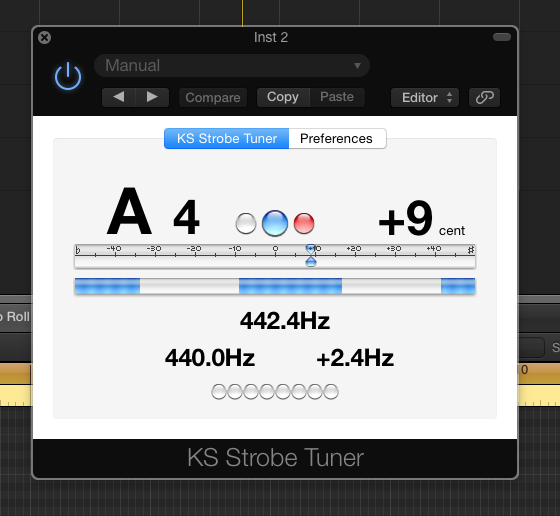Click the octave number 4 display
Screen dimensions: 560x516
pos(186,217)
